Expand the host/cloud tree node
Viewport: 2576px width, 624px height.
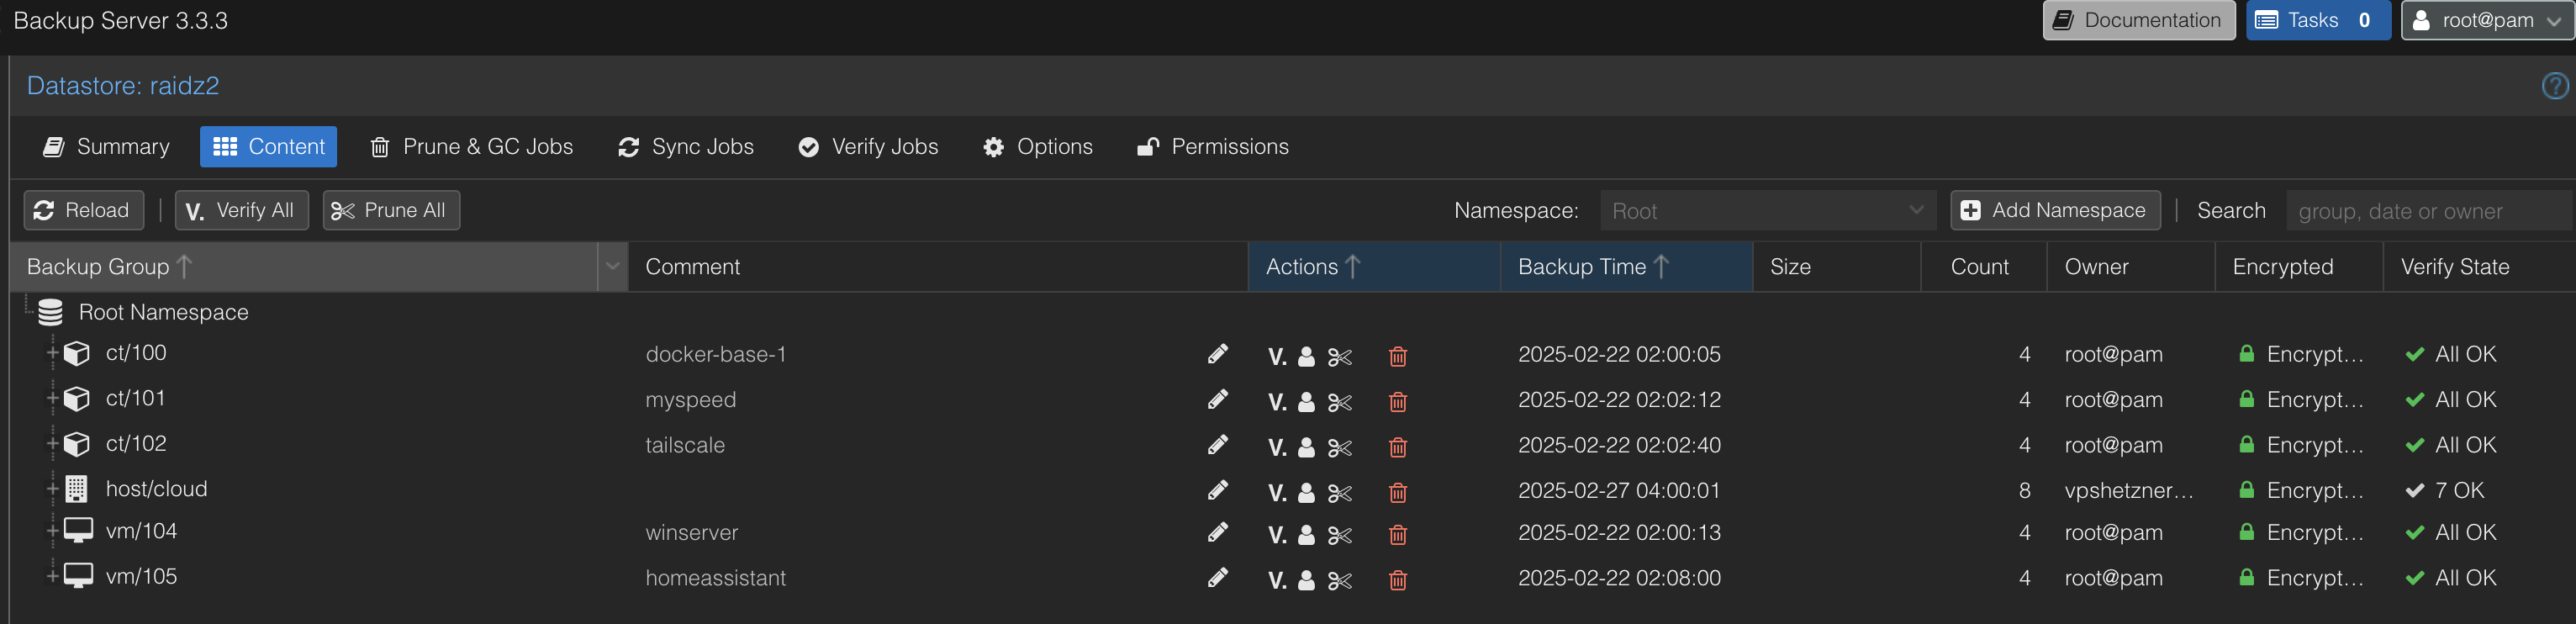click(52, 489)
